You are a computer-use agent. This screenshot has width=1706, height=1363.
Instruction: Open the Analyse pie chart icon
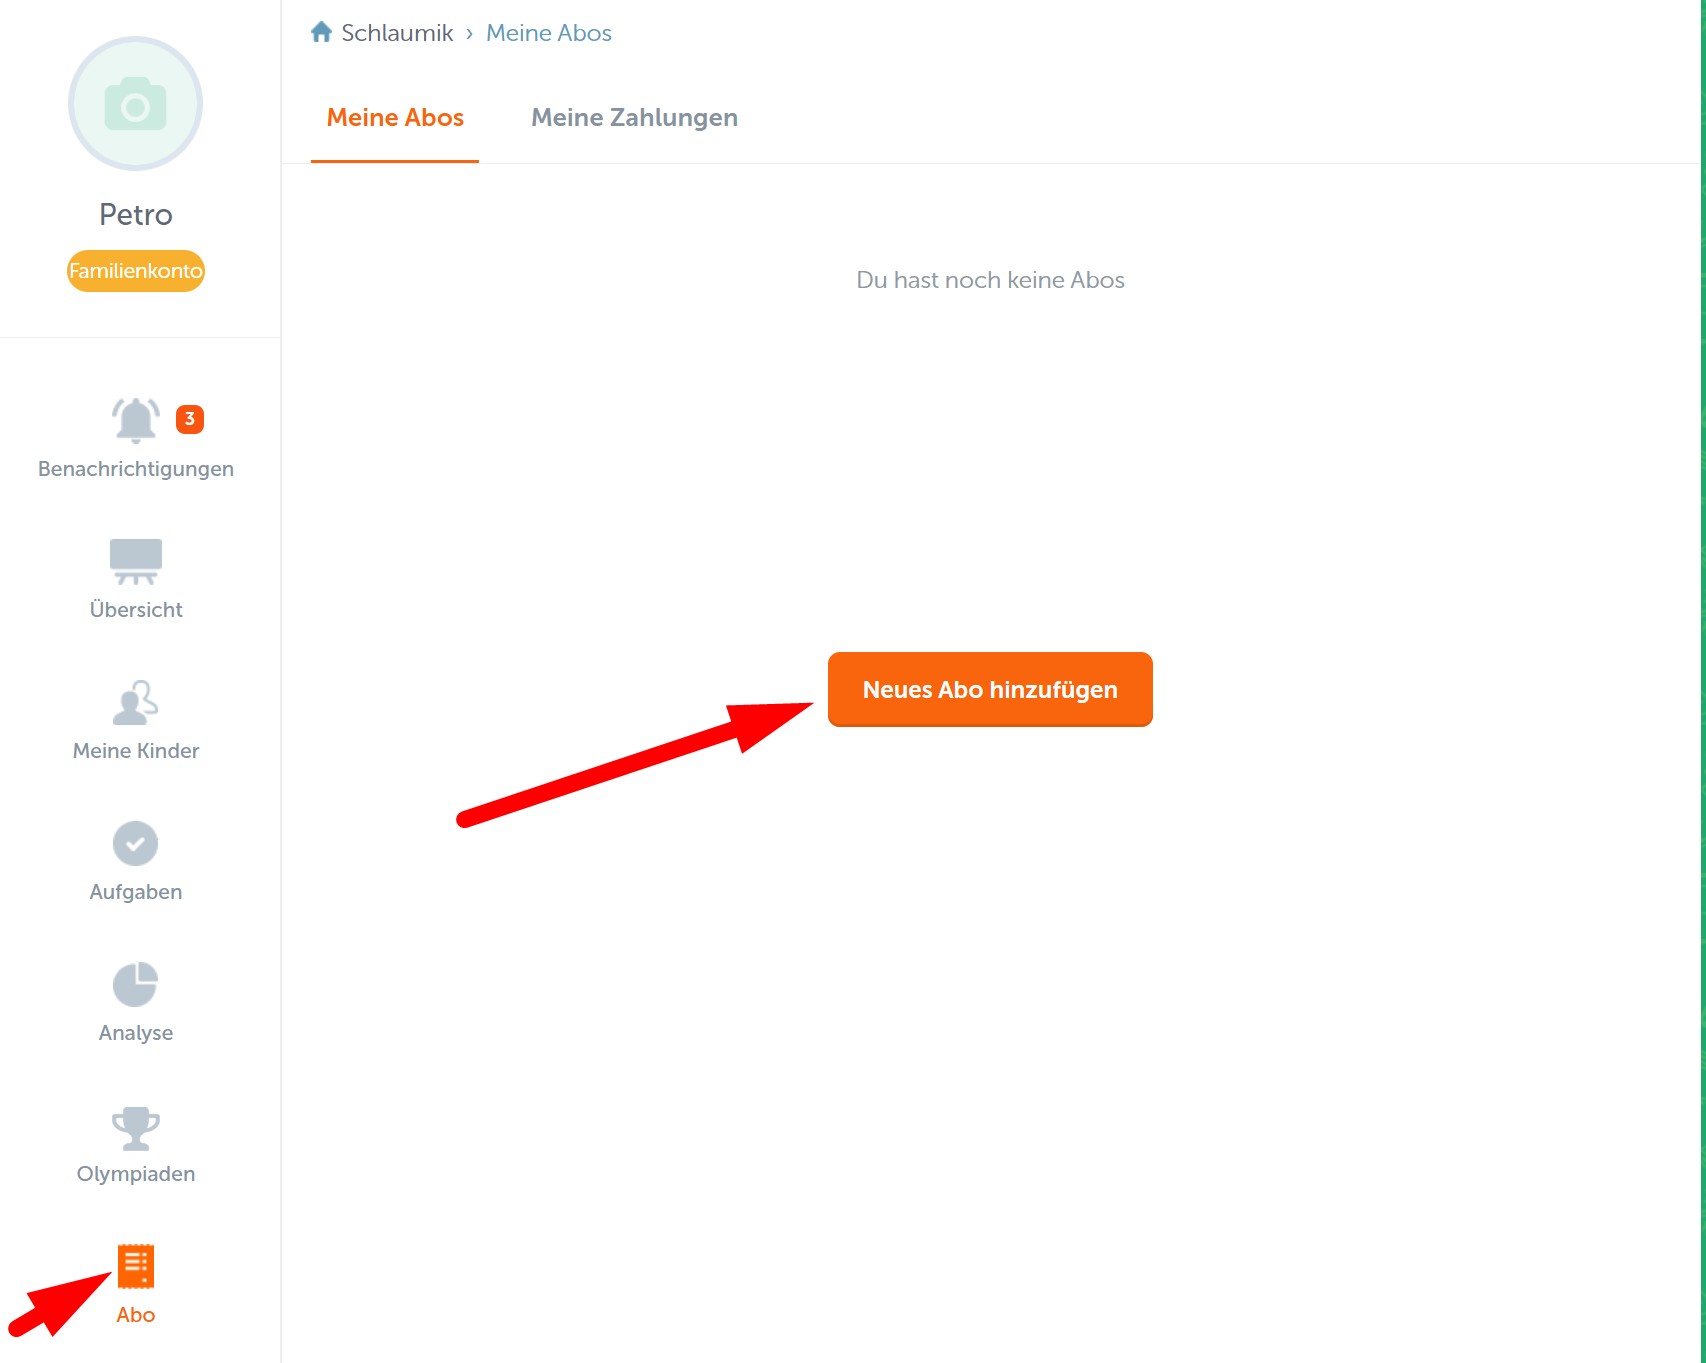[135, 984]
